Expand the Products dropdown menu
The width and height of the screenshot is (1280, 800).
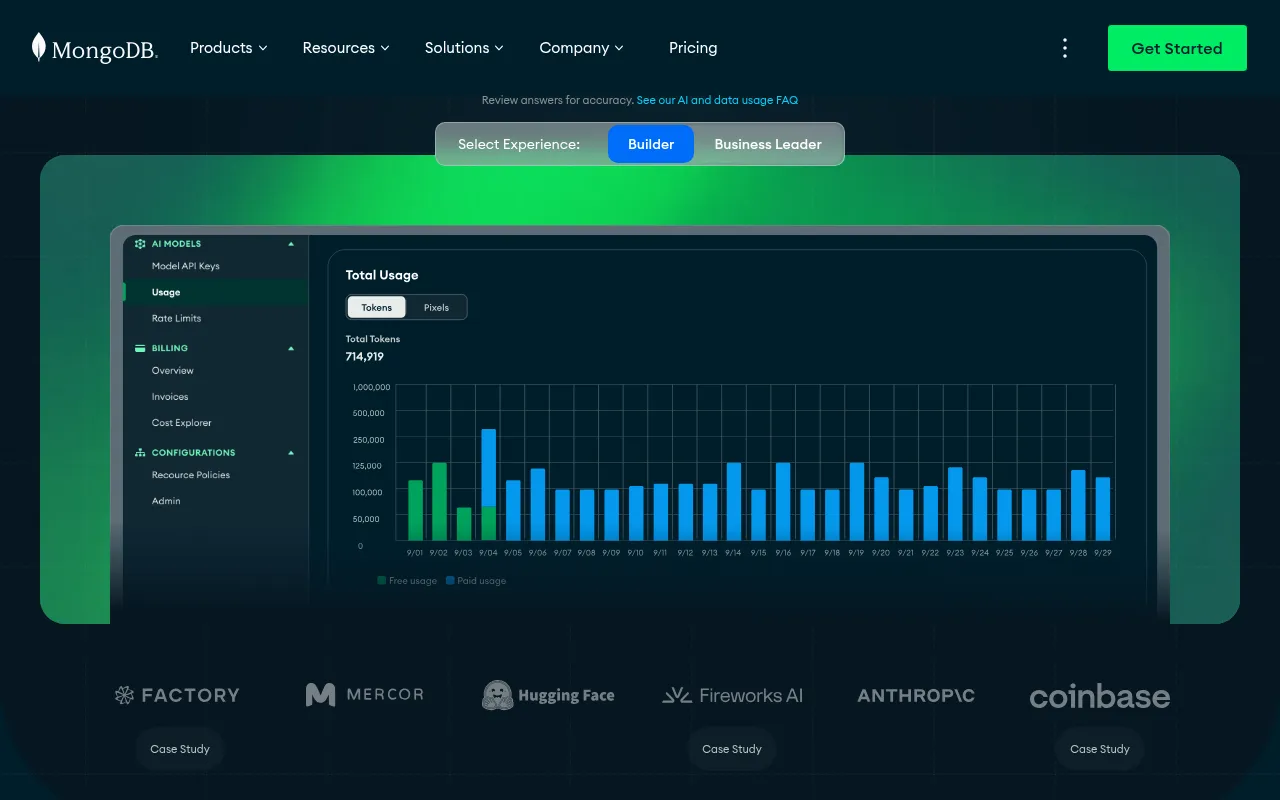tap(229, 48)
